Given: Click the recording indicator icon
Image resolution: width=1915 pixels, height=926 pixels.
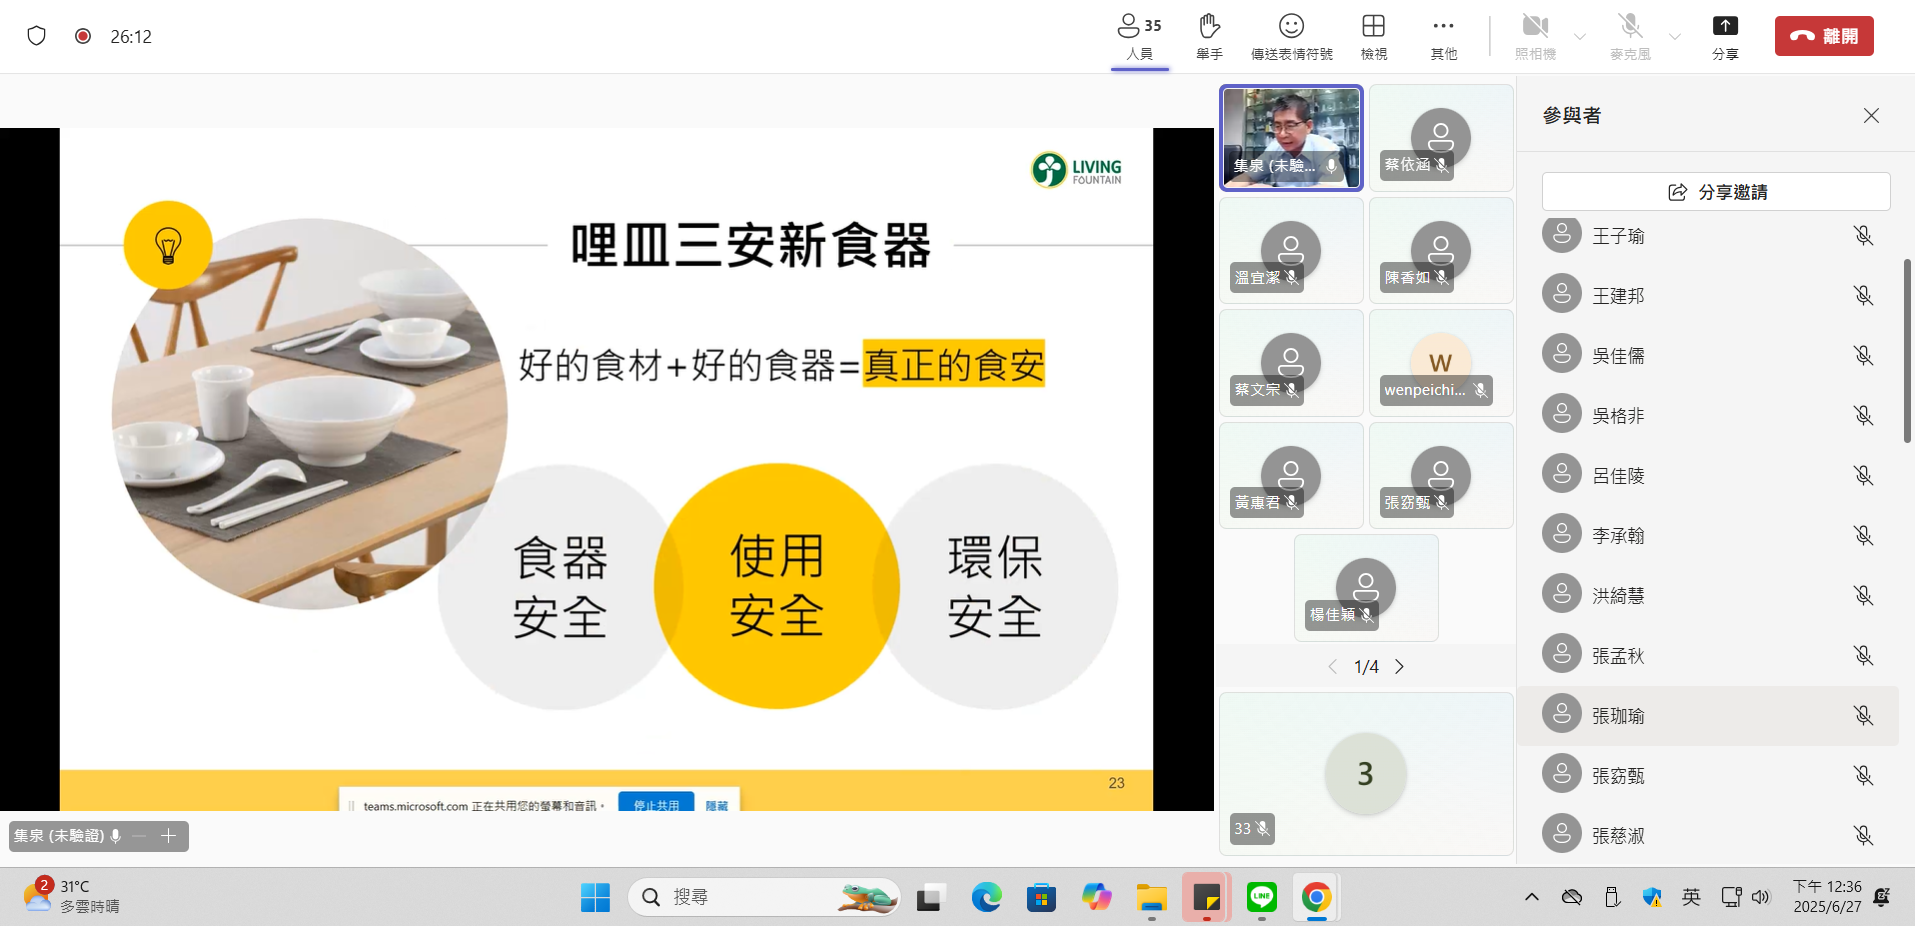Looking at the screenshot, I should [83, 36].
